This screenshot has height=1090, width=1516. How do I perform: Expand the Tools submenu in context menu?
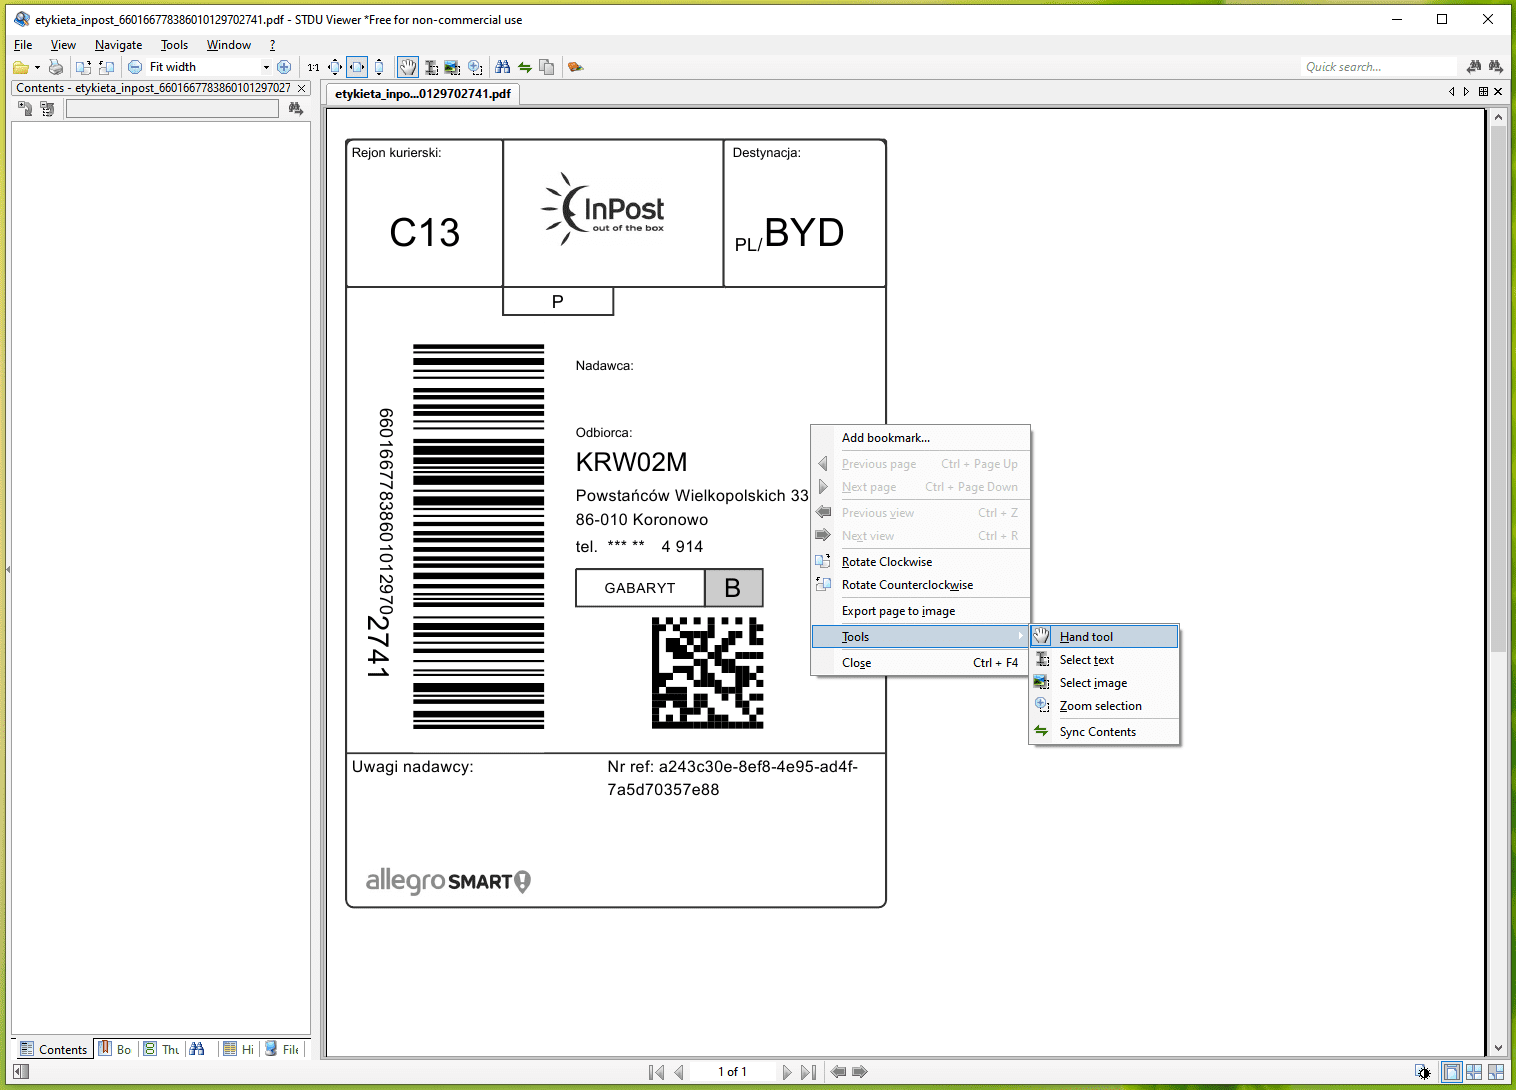(x=920, y=637)
